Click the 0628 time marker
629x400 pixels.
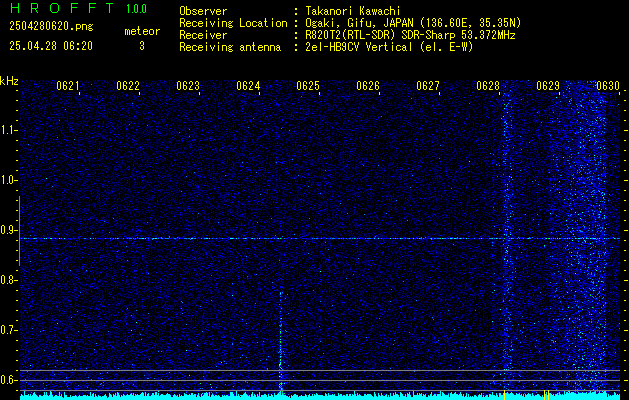(x=488, y=86)
